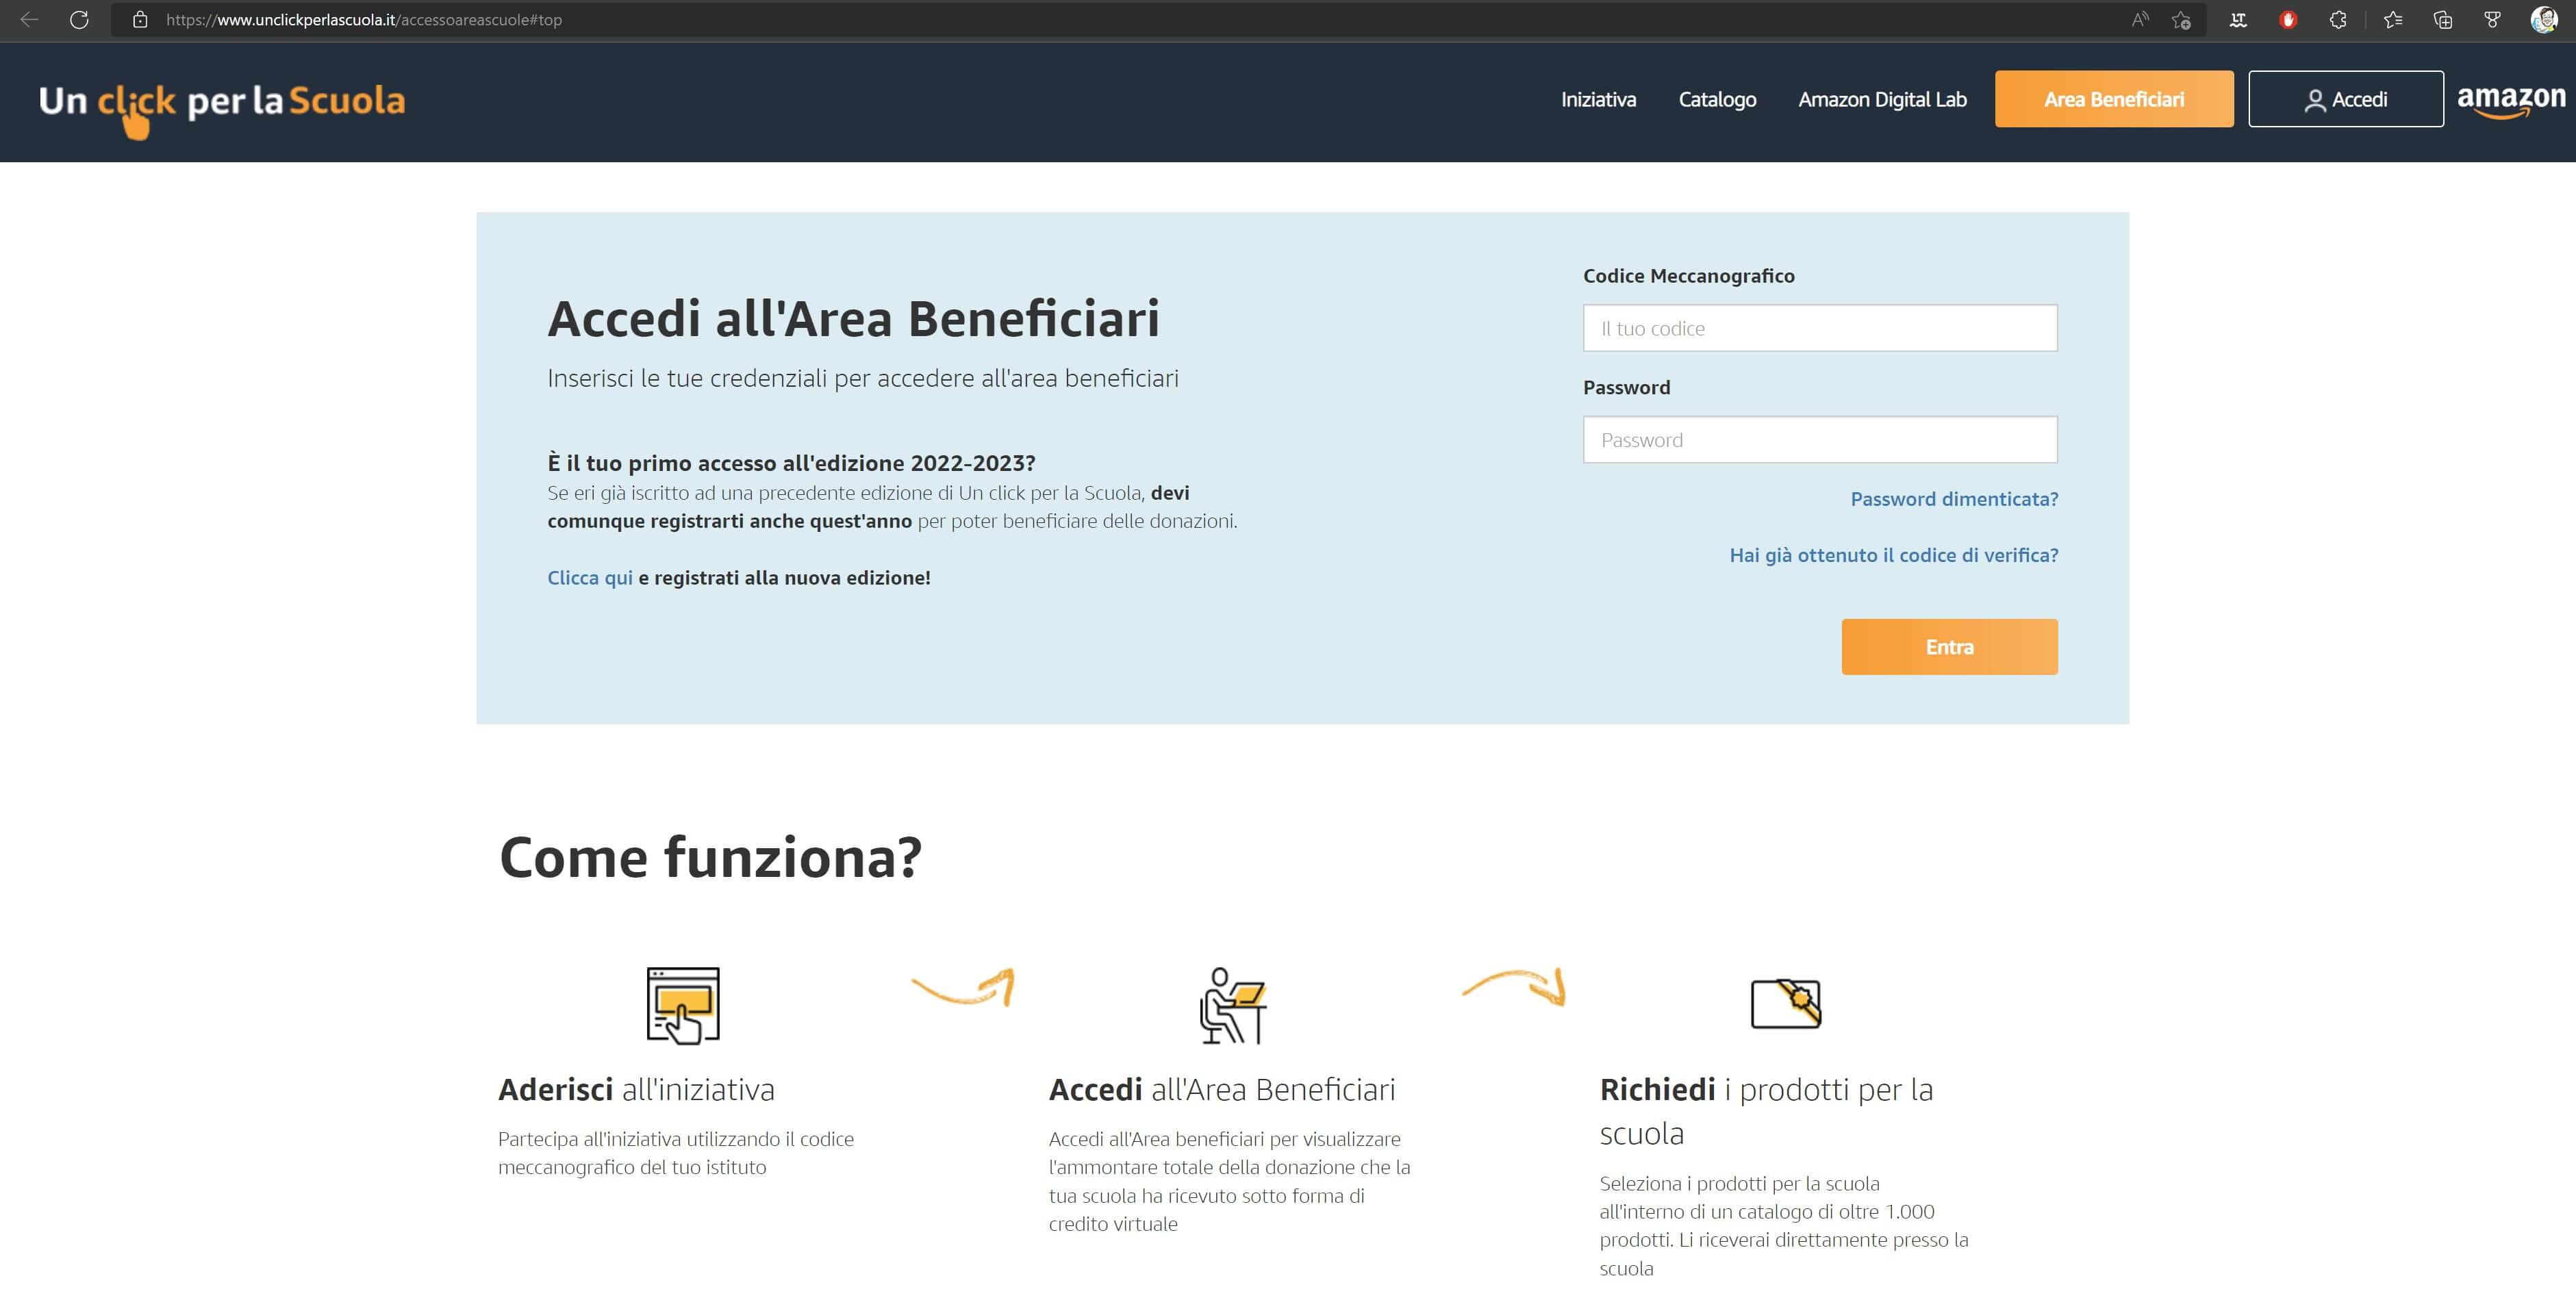Image resolution: width=2576 pixels, height=1300 pixels.
Task: Click the Un click per la Scuola logo
Action: coord(222,102)
